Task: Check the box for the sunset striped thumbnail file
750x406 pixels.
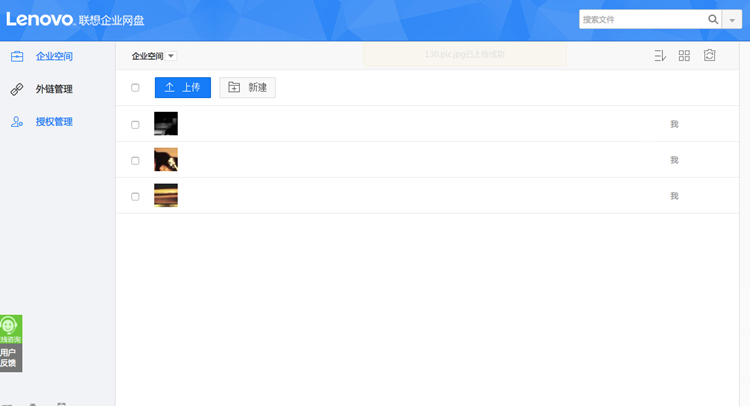Action: [x=135, y=197]
